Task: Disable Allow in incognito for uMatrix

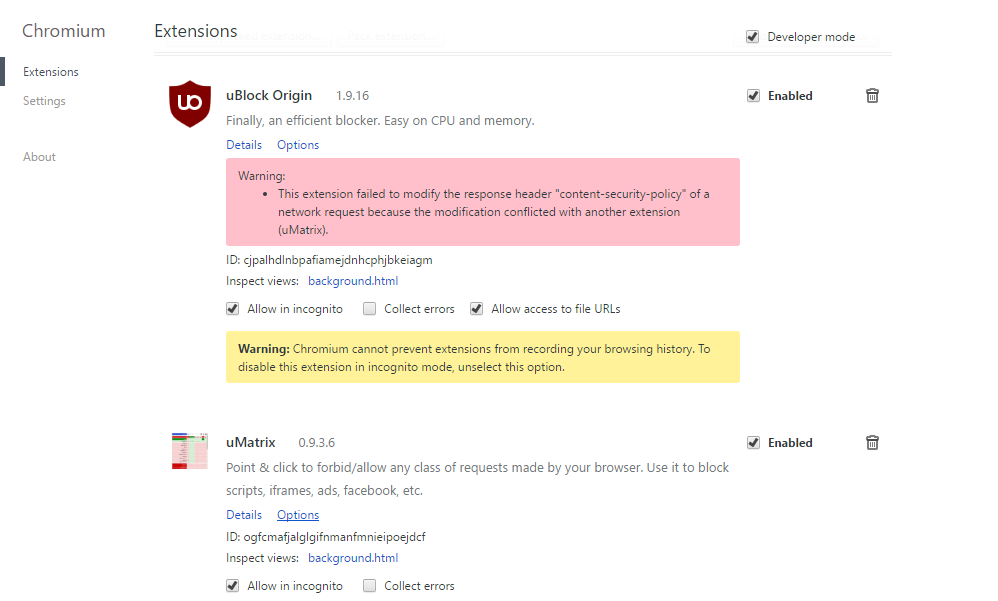Action: pyautogui.click(x=232, y=585)
